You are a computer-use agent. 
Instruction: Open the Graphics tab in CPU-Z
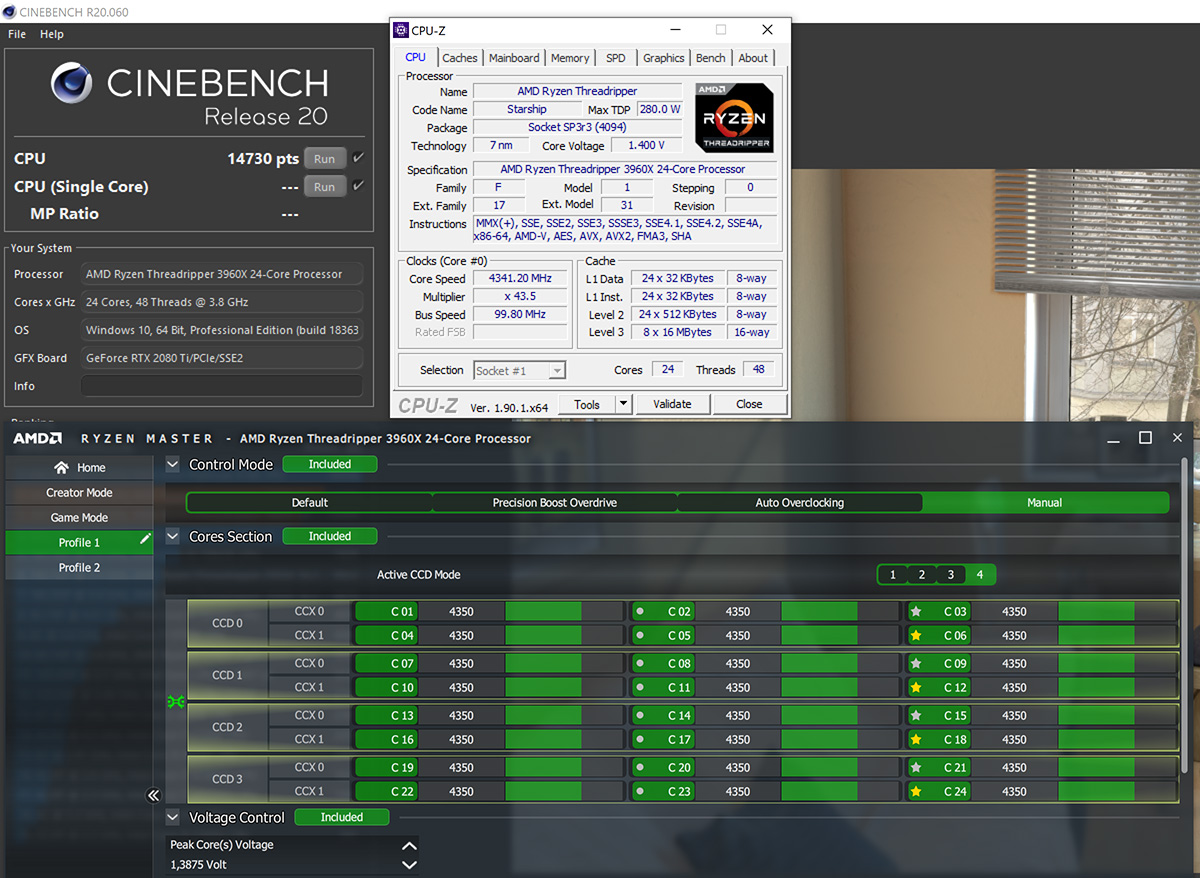pyautogui.click(x=664, y=58)
